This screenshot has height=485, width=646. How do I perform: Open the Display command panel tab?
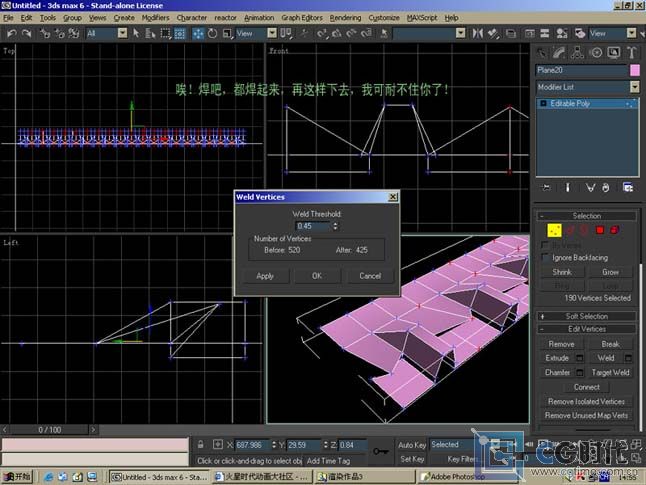coord(613,53)
